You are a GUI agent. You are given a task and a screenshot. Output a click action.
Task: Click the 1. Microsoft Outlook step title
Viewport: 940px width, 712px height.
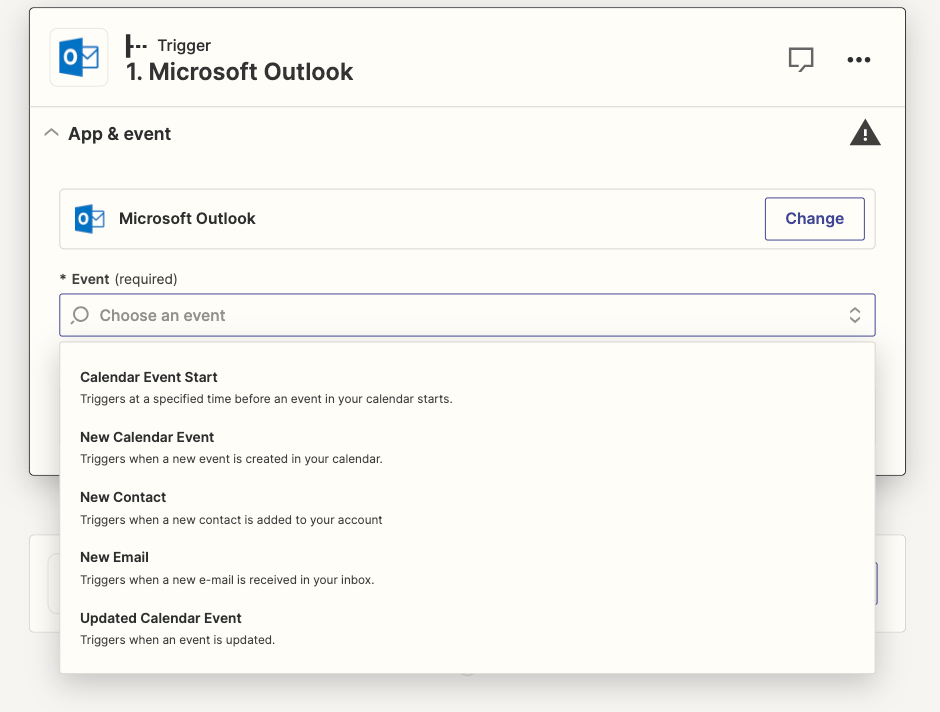pyautogui.click(x=239, y=72)
